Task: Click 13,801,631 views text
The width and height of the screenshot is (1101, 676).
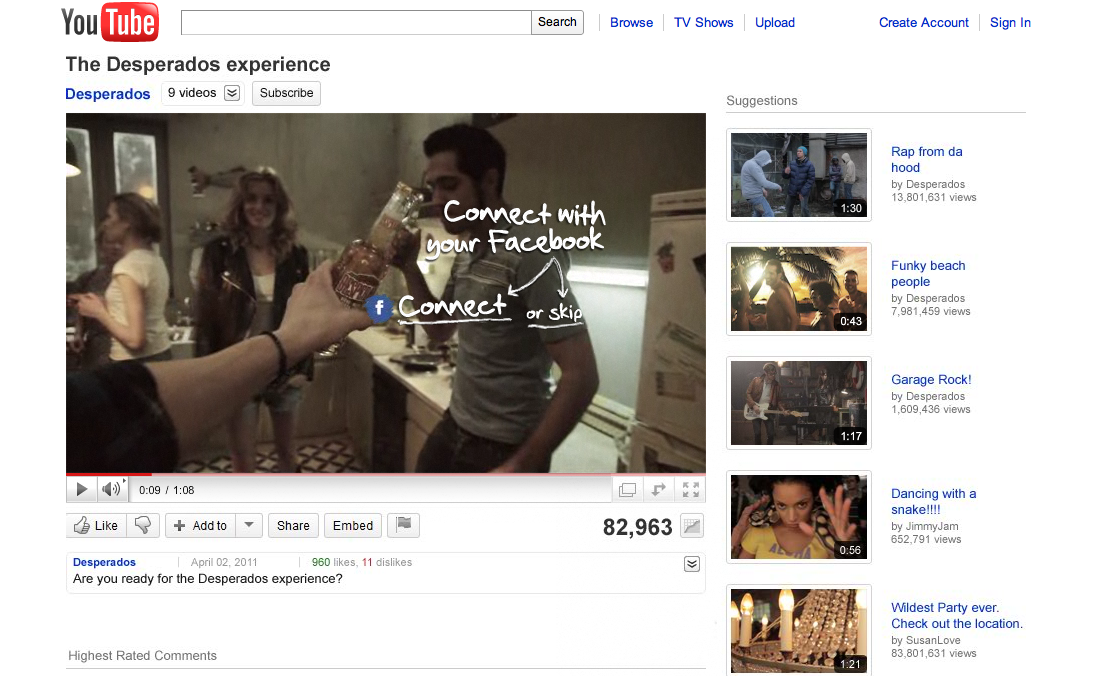Action: 934,197
